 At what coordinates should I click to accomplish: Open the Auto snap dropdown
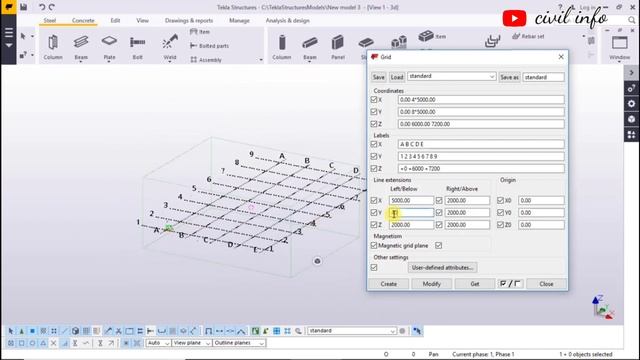tap(158, 343)
